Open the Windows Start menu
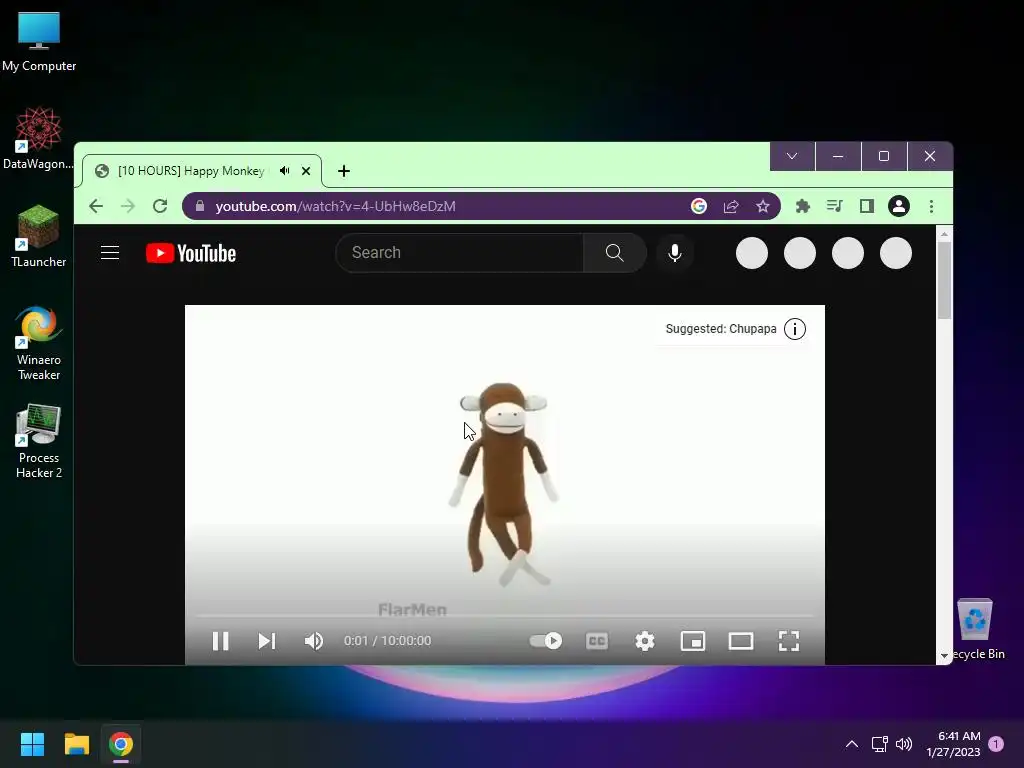This screenshot has height=768, width=1024. point(33,744)
